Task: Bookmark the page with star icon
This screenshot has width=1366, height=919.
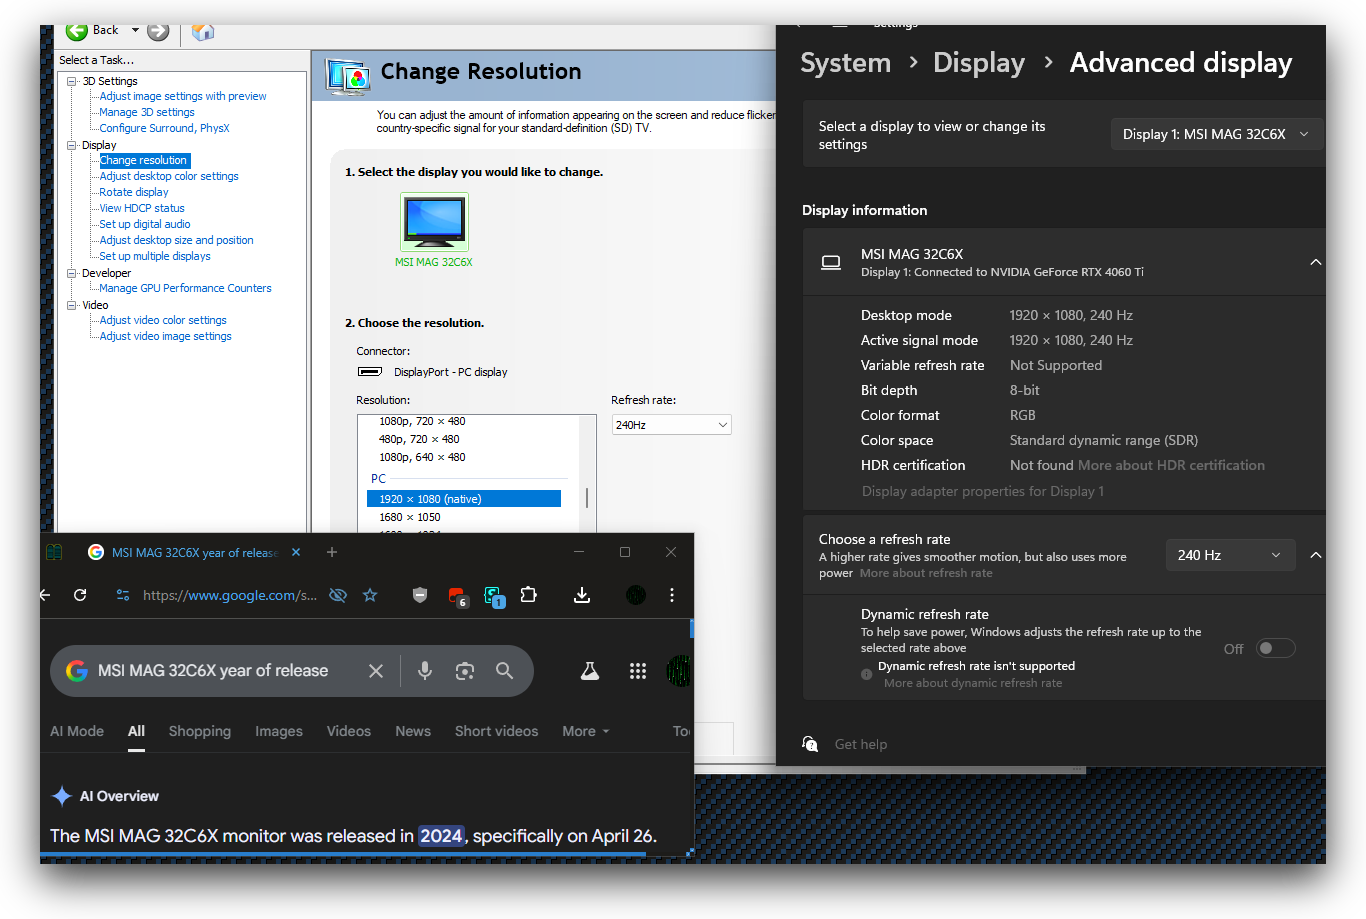Action: [x=370, y=595]
